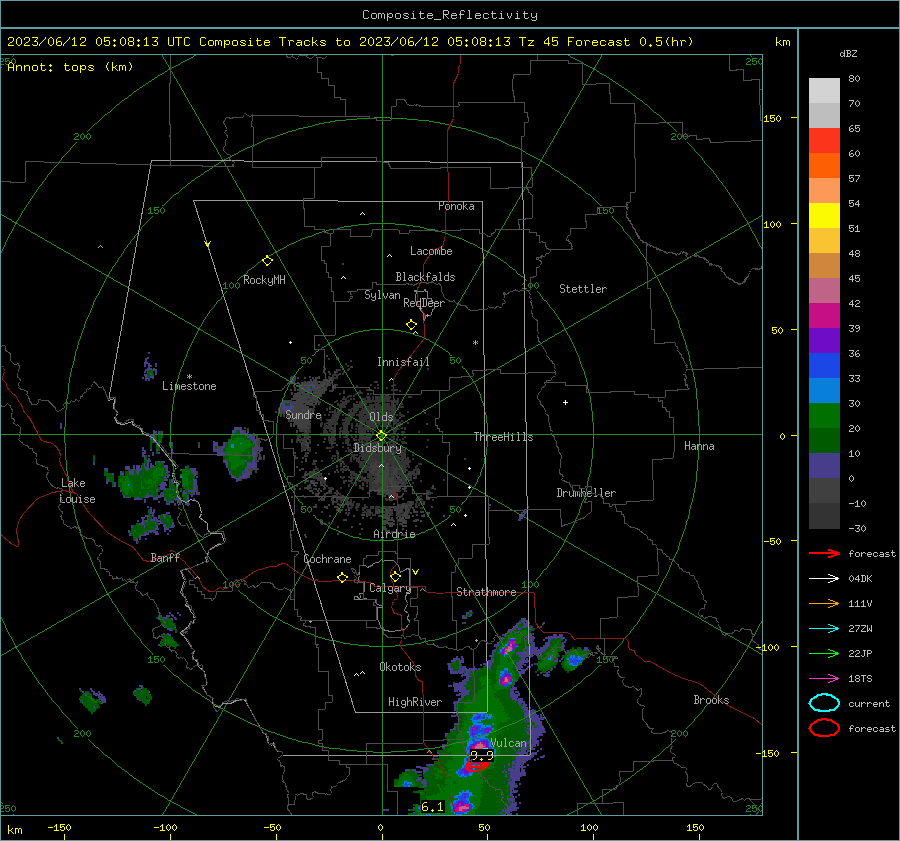Click the yellow diamond marker below RedDeer
The width and height of the screenshot is (900, 841).
click(x=411, y=325)
